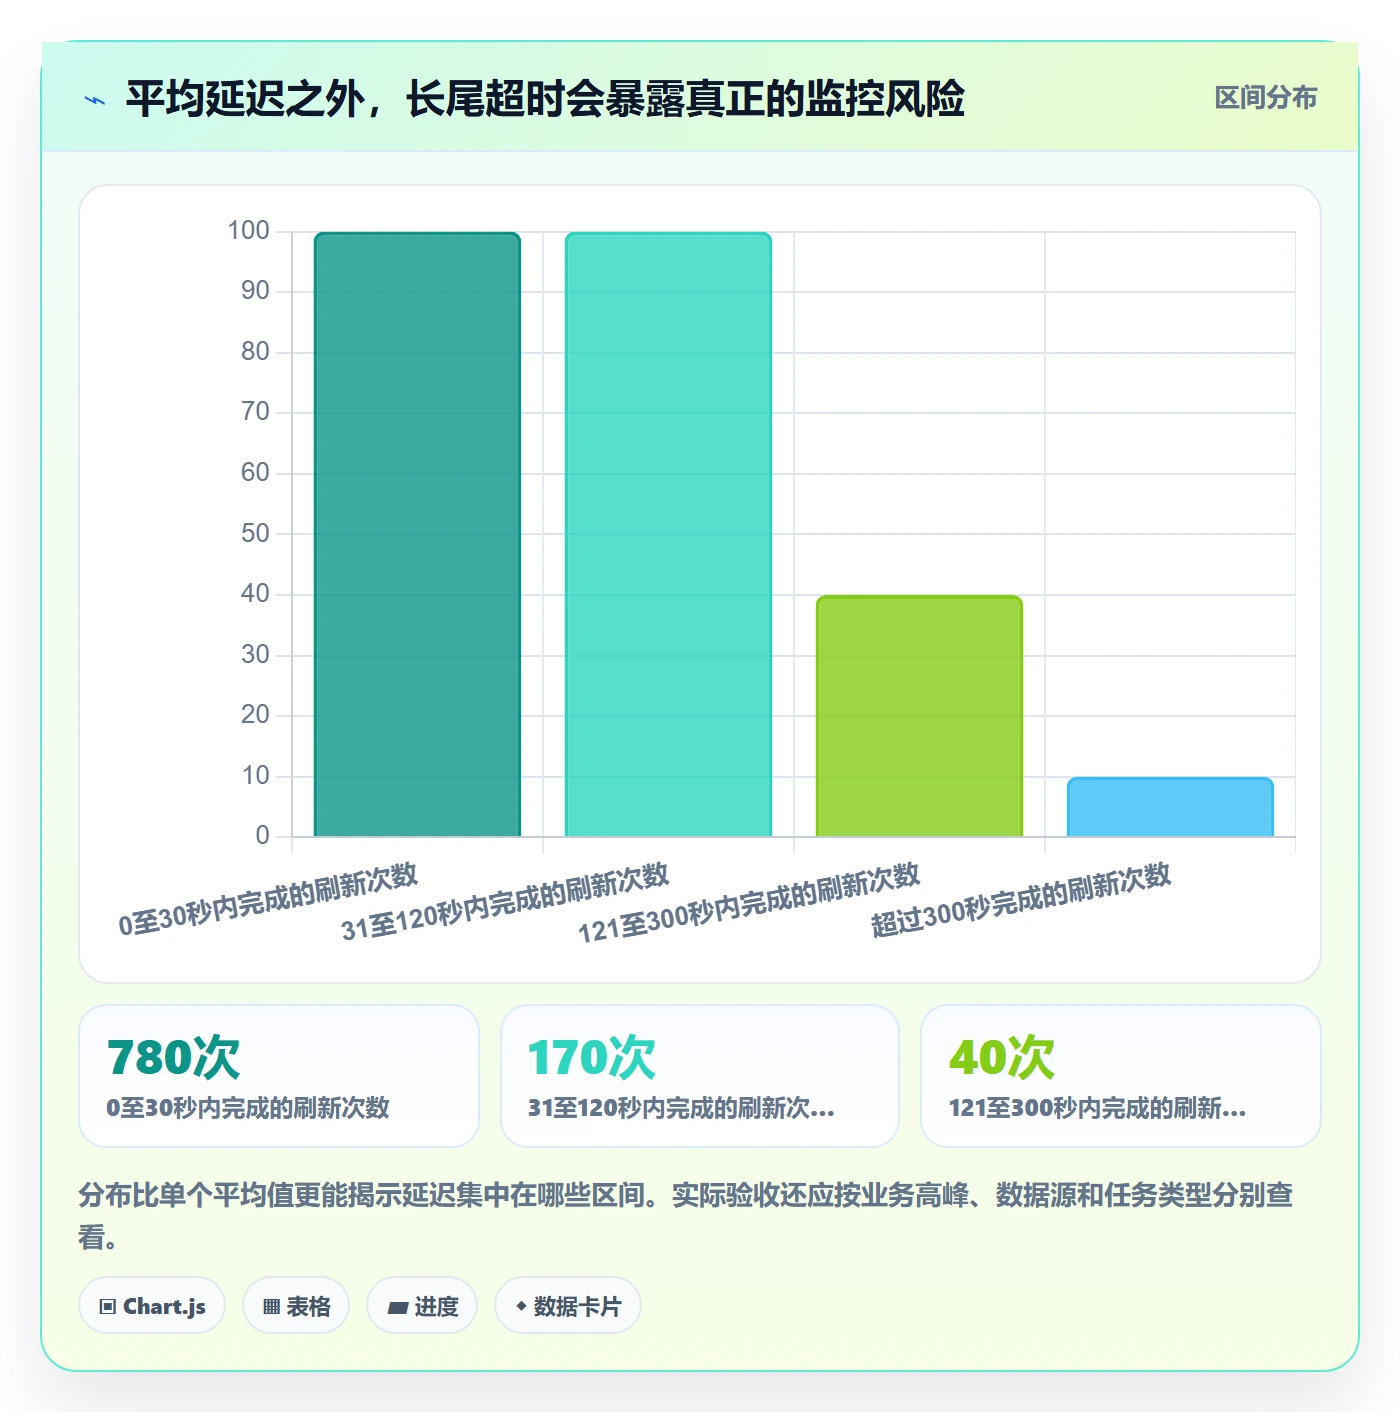1400x1412 pixels.
Task: Click the x-axis label 31至120秒内完成的刷新次数
Action: 505,901
